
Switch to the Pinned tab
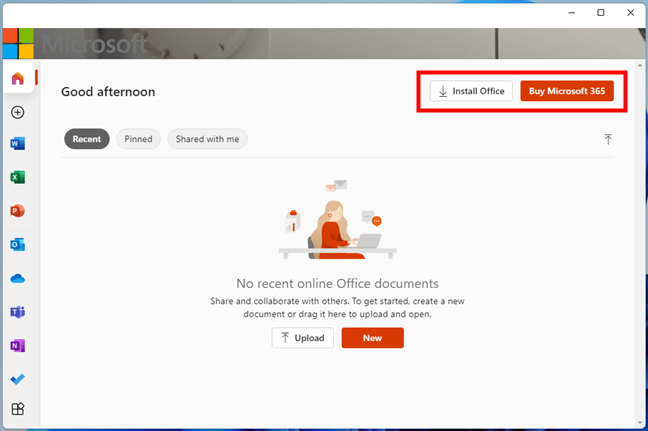point(138,139)
